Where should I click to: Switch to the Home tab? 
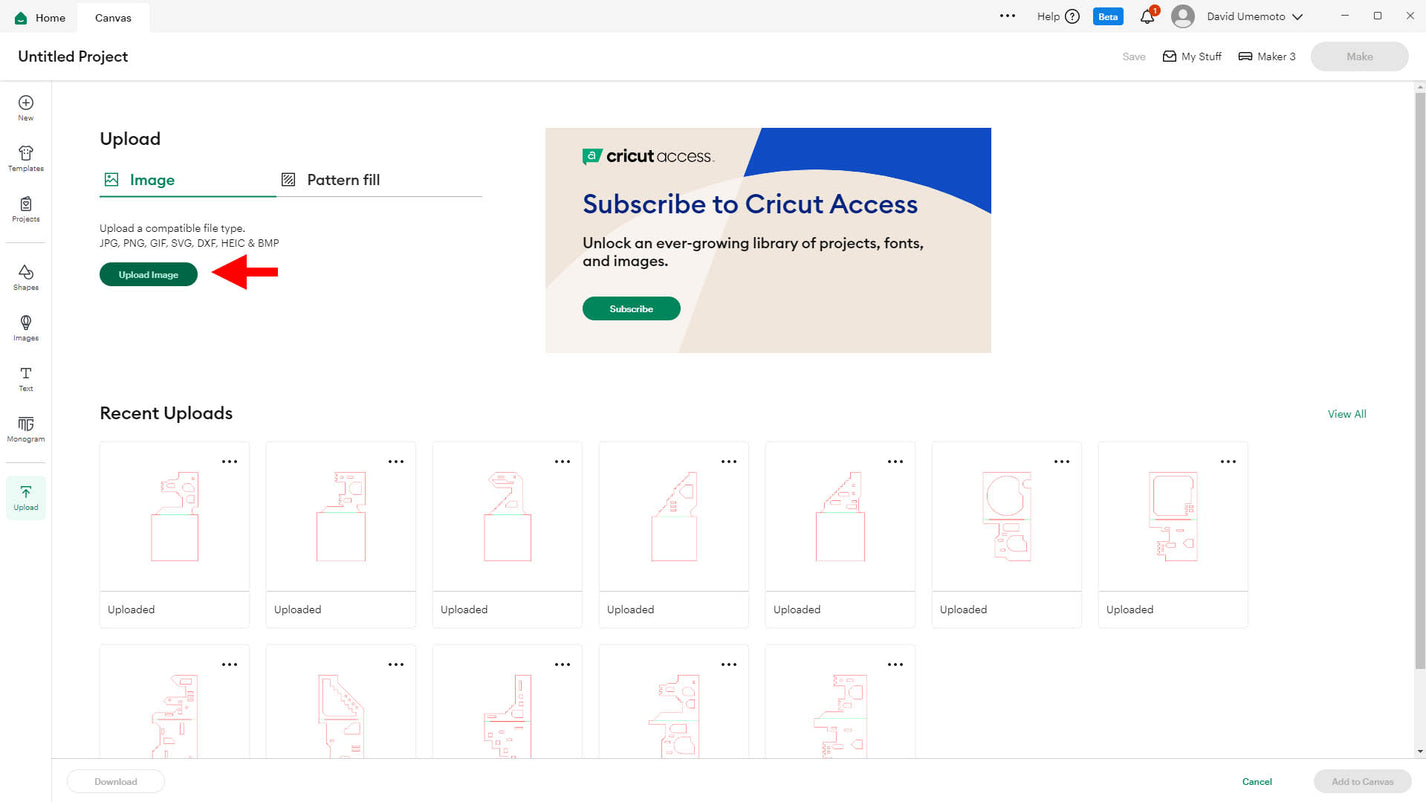click(x=40, y=17)
